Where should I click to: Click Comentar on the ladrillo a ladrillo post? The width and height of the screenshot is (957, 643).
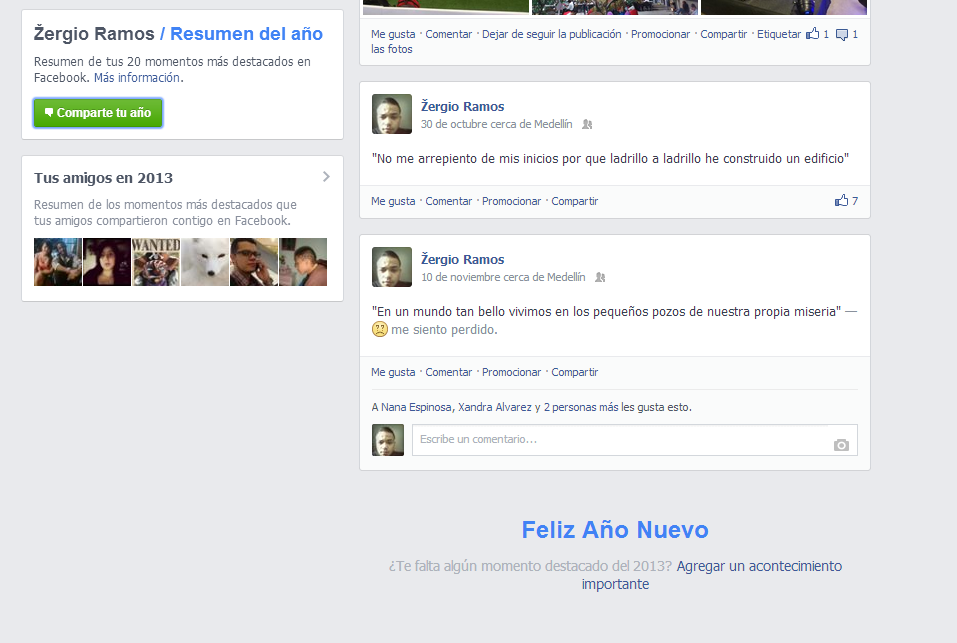pyautogui.click(x=449, y=201)
